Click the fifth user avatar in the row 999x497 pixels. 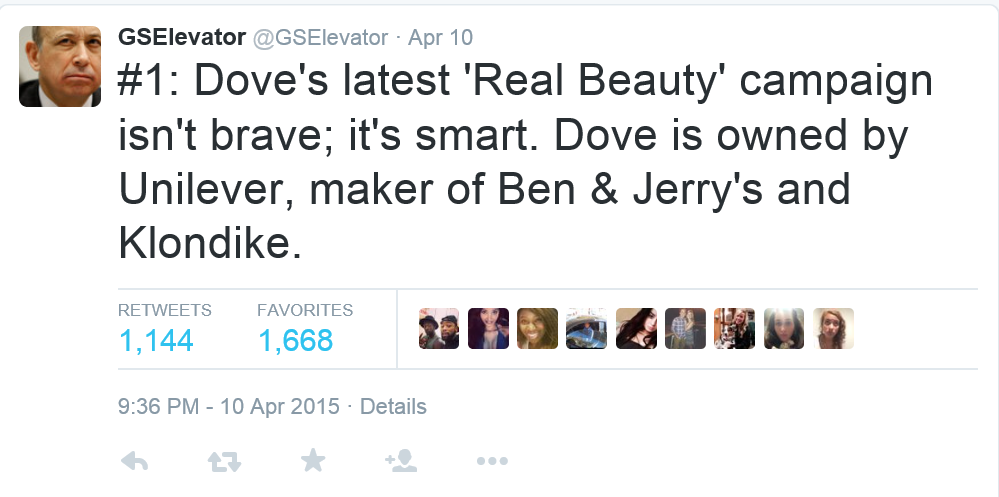(636, 328)
